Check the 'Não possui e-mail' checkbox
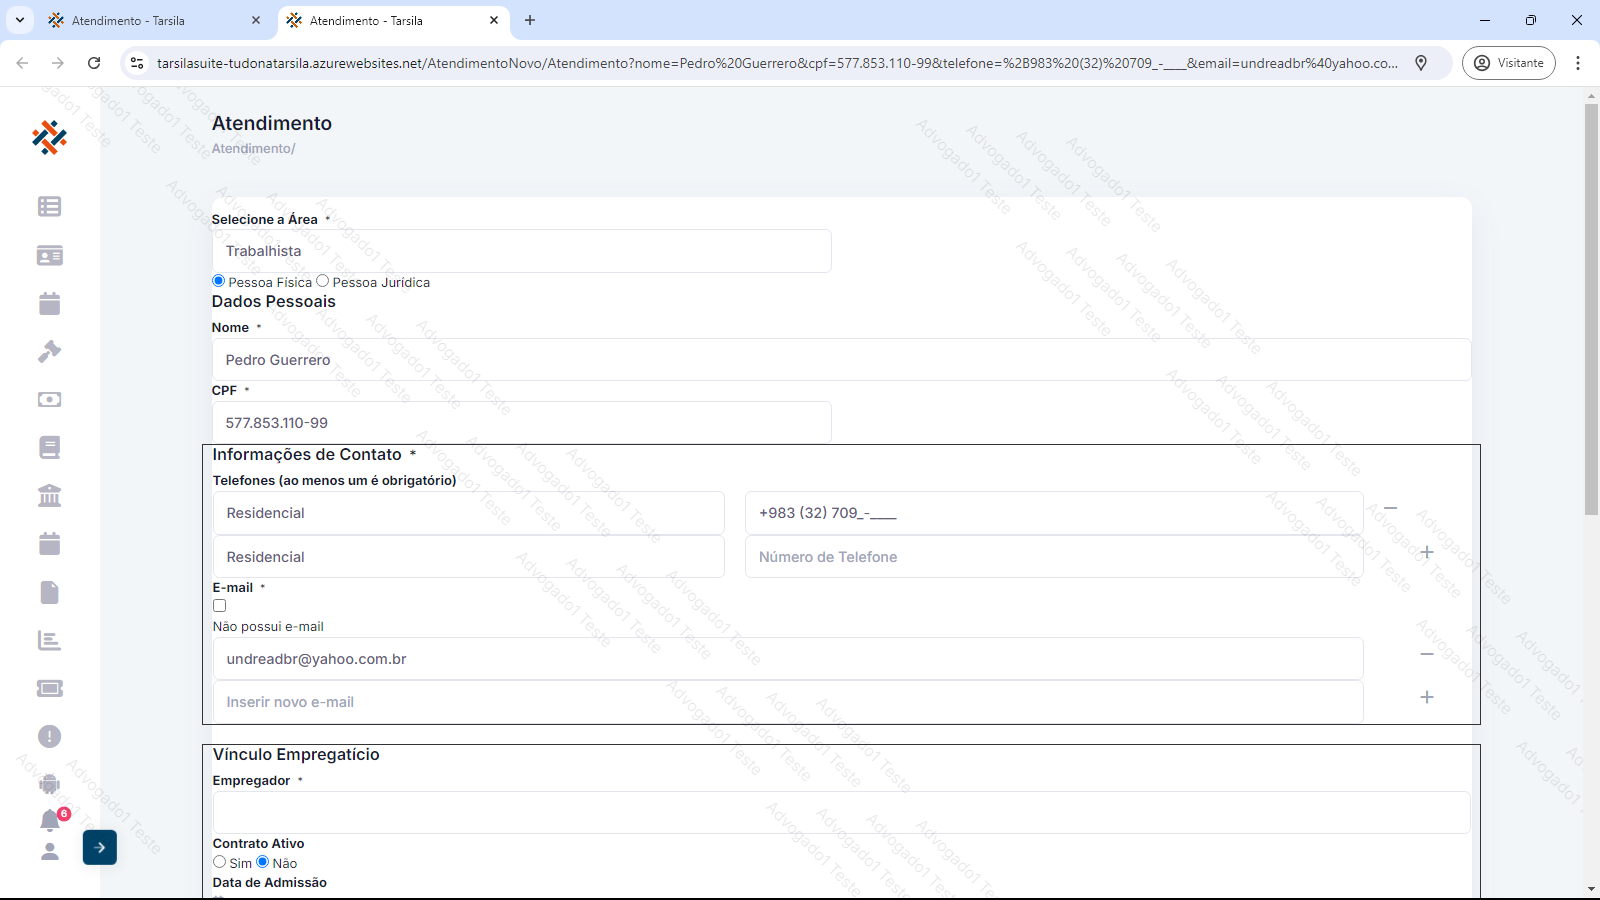The image size is (1600, 900). click(220, 606)
